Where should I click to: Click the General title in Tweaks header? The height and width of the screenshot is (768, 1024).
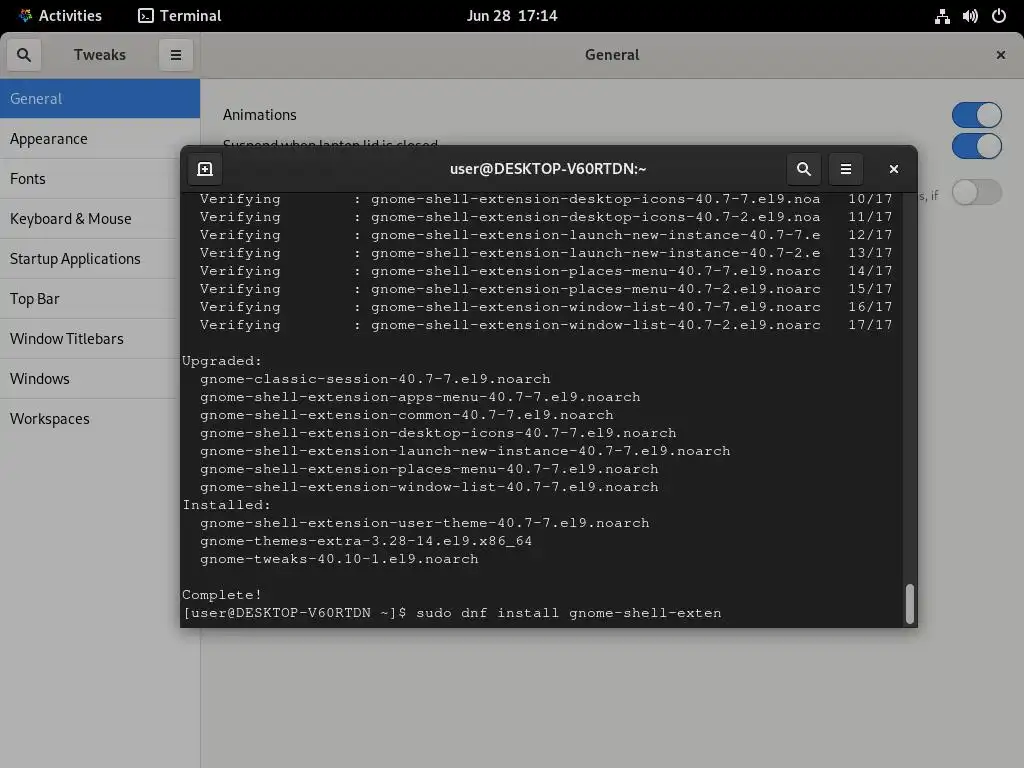click(612, 55)
